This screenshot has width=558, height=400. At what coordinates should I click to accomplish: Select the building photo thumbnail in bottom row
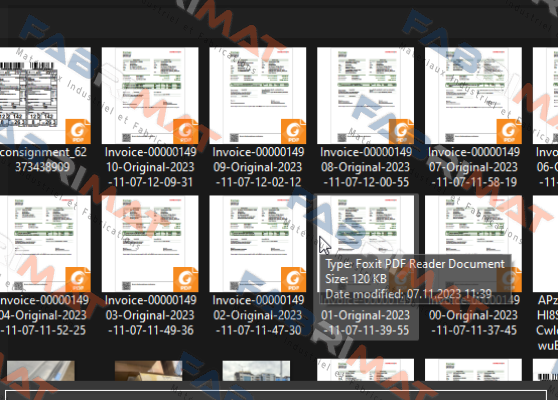pos(256,371)
